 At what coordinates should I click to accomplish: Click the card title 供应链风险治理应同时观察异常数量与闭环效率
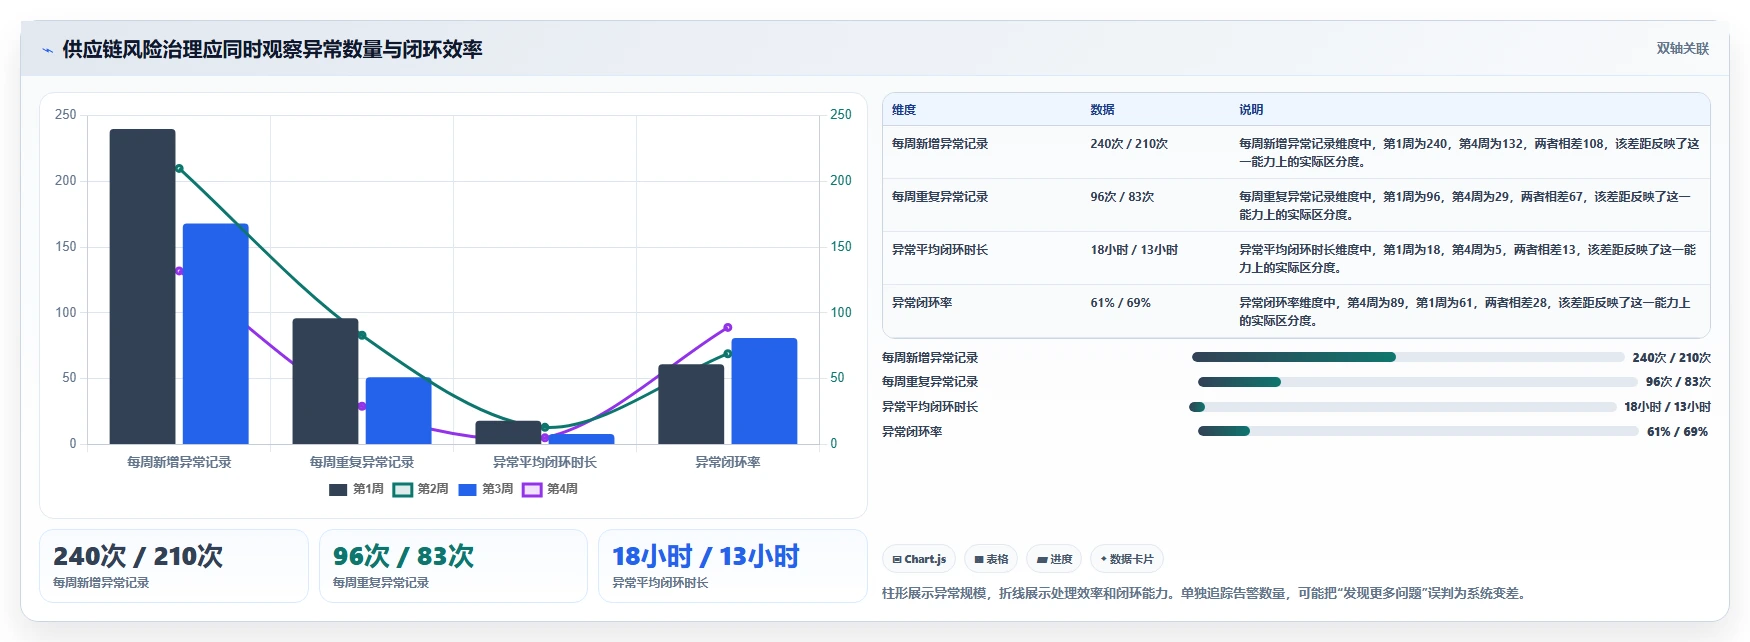(x=272, y=50)
